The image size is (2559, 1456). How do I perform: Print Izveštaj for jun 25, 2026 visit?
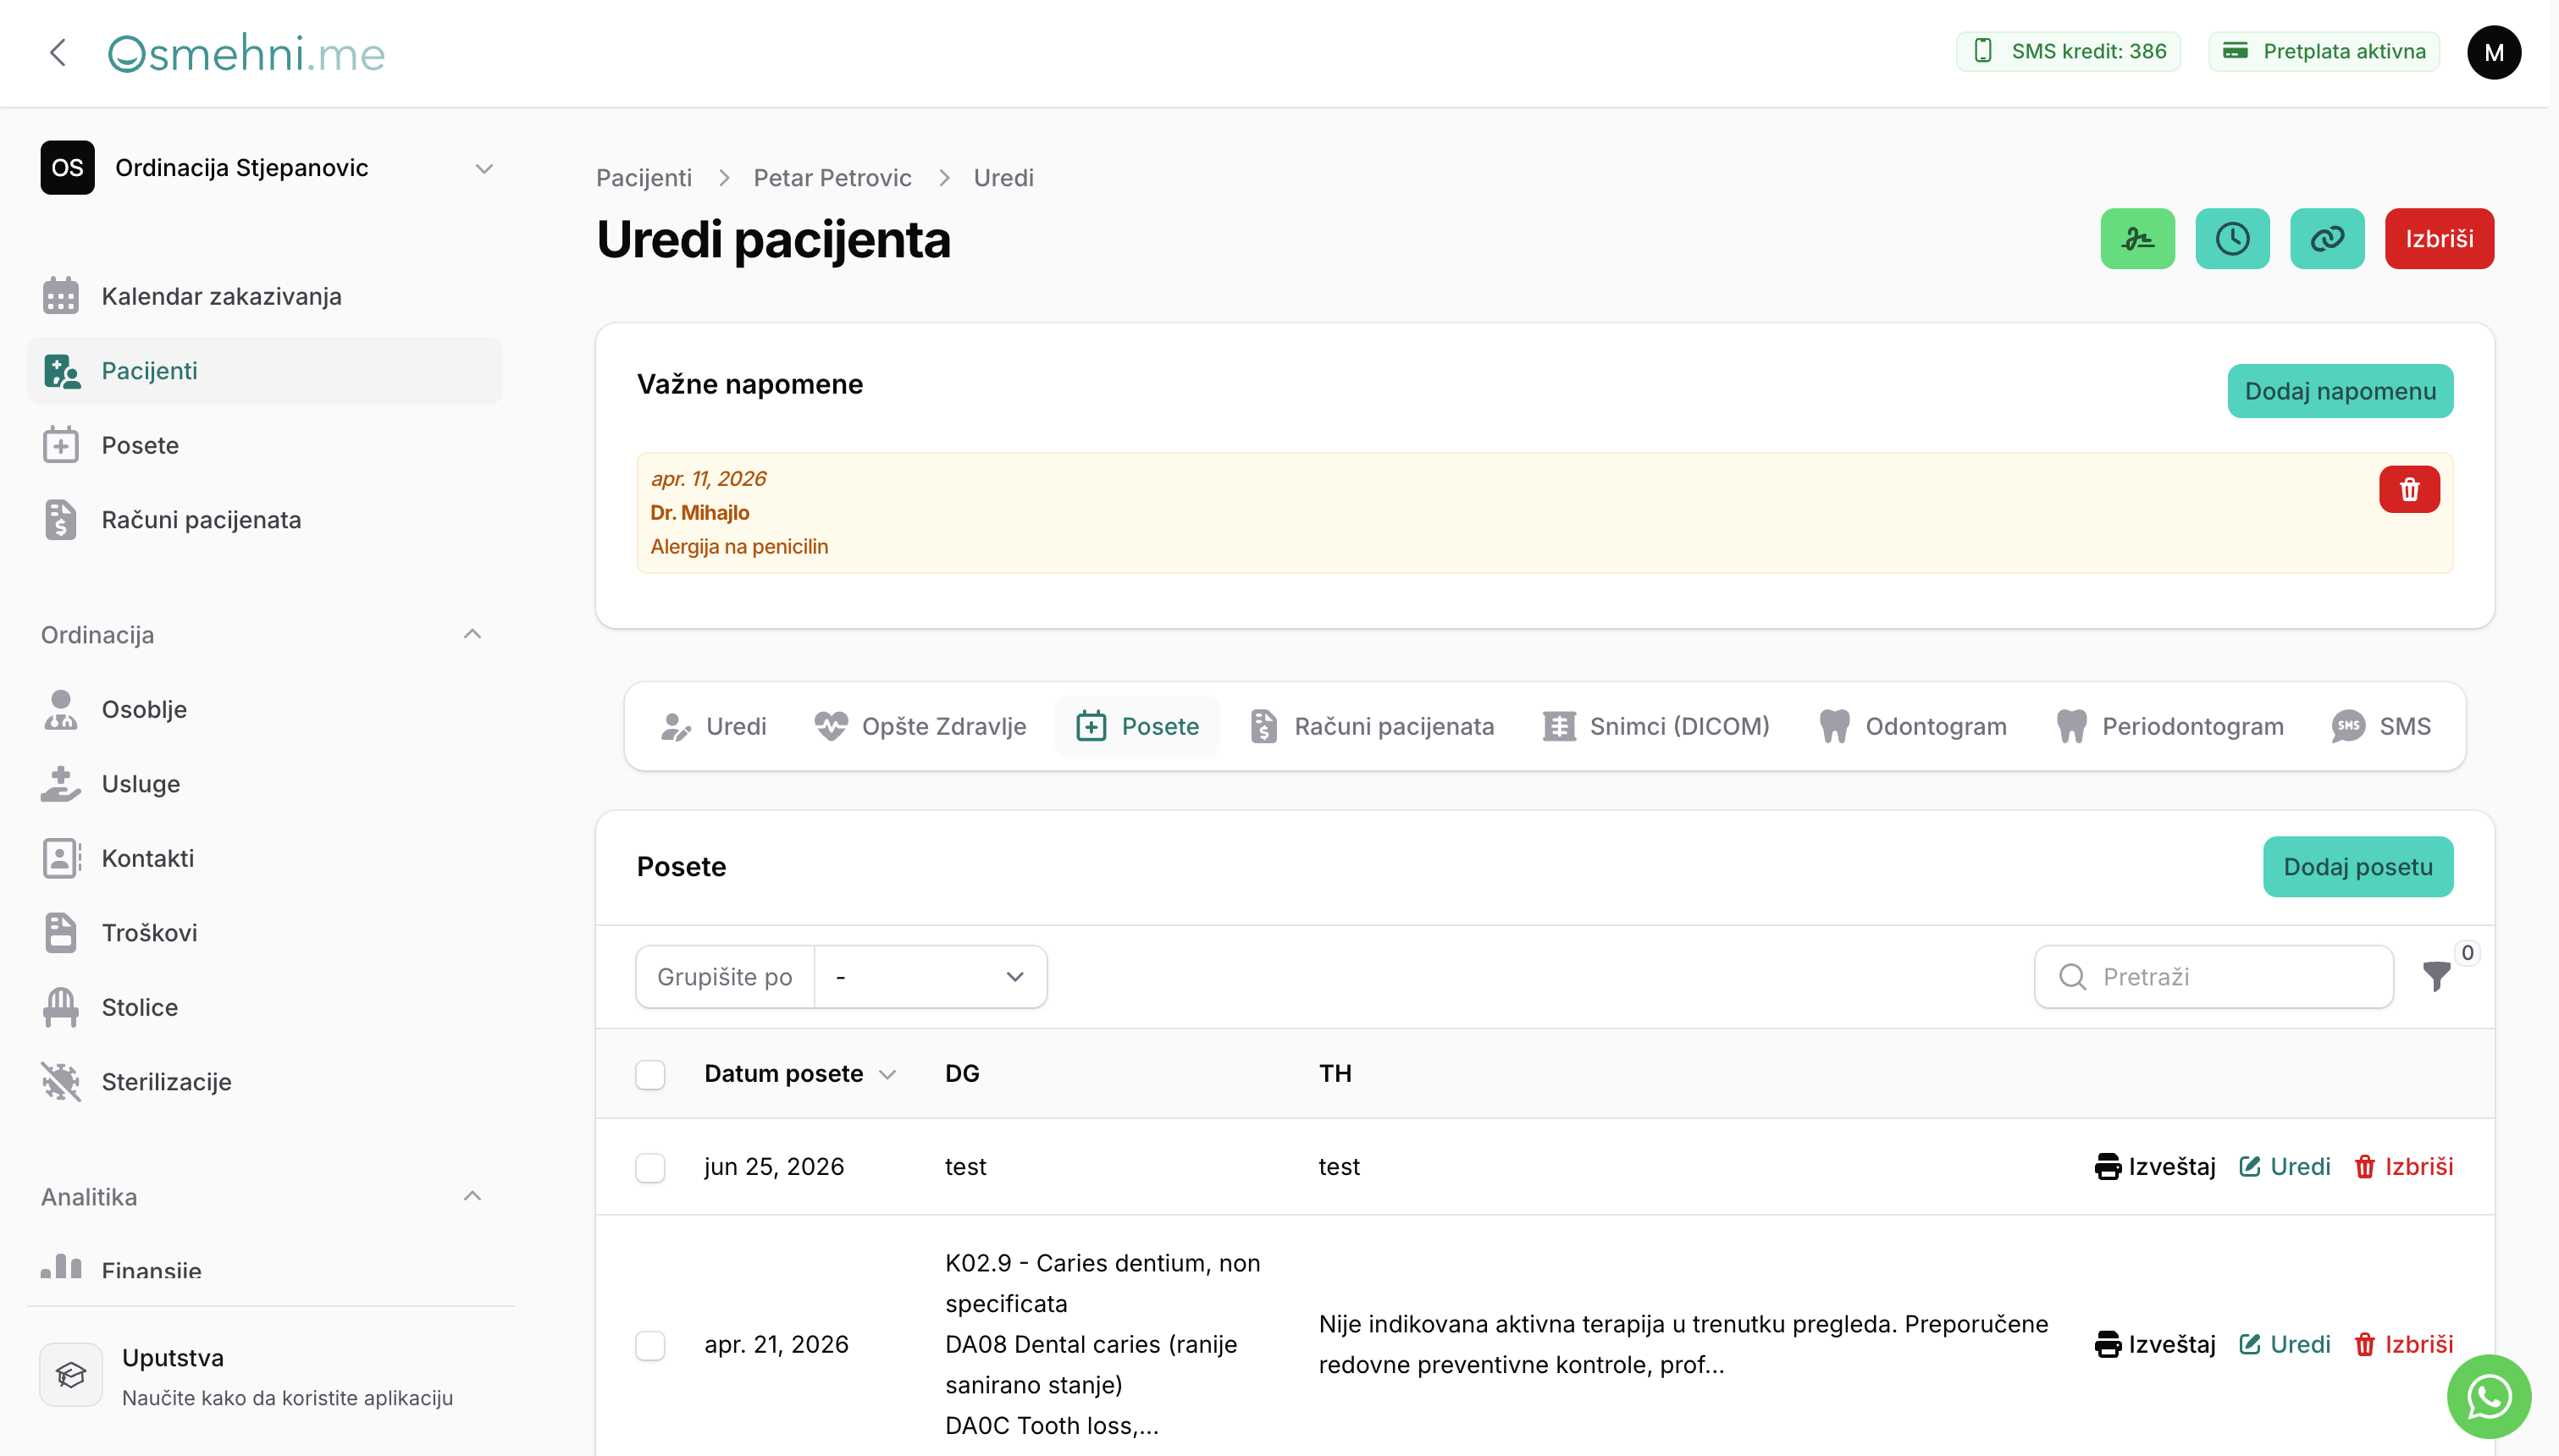[x=2154, y=1166]
